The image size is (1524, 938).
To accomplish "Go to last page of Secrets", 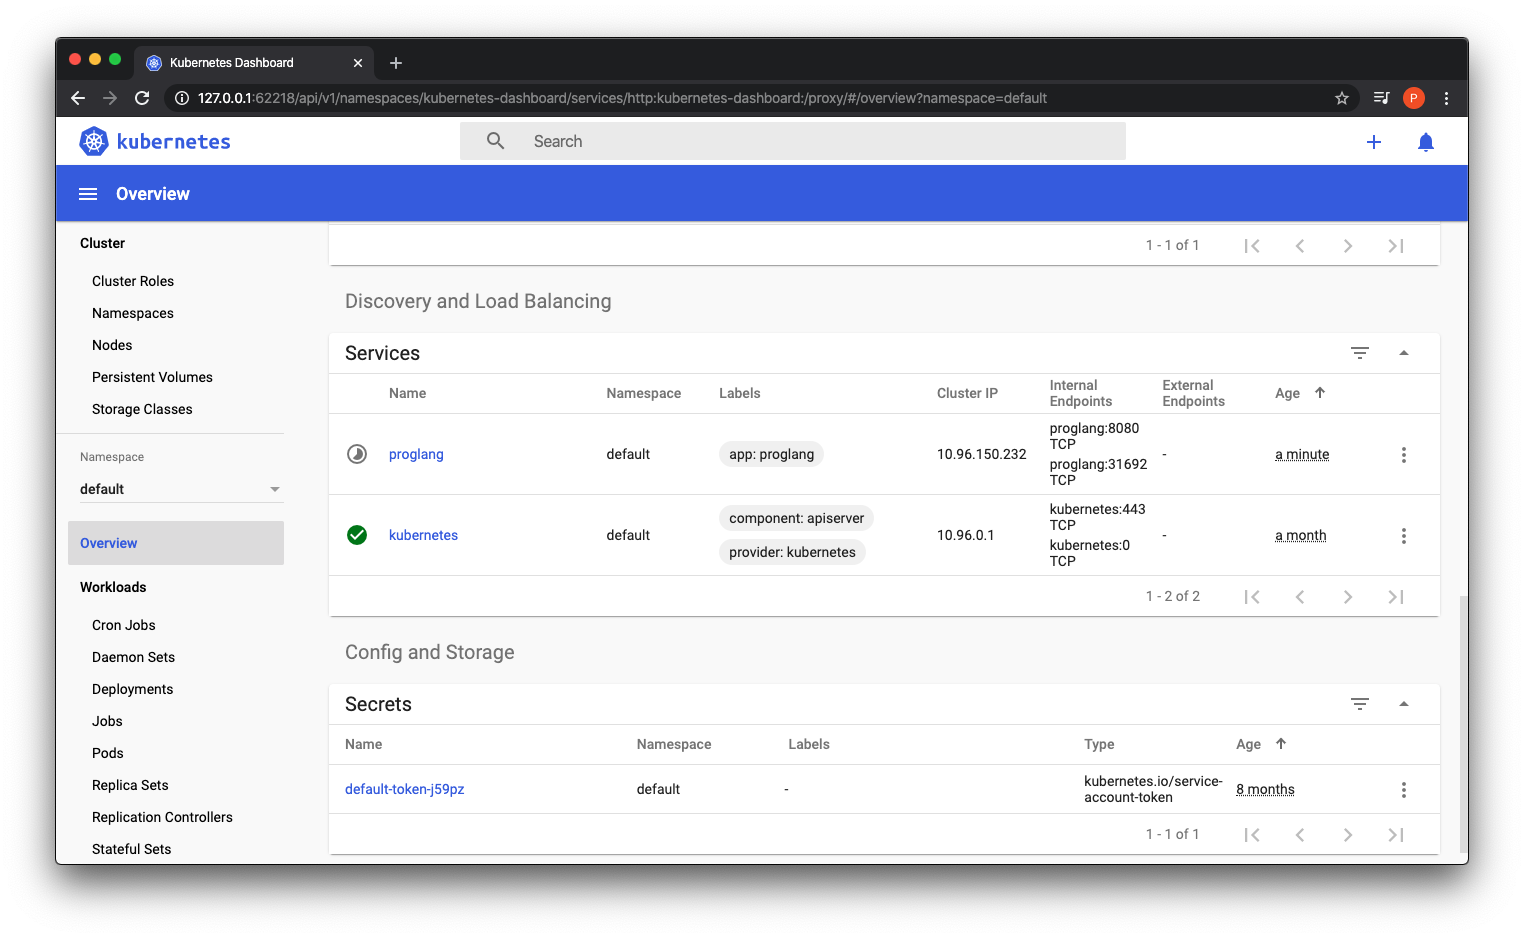I will [1396, 835].
